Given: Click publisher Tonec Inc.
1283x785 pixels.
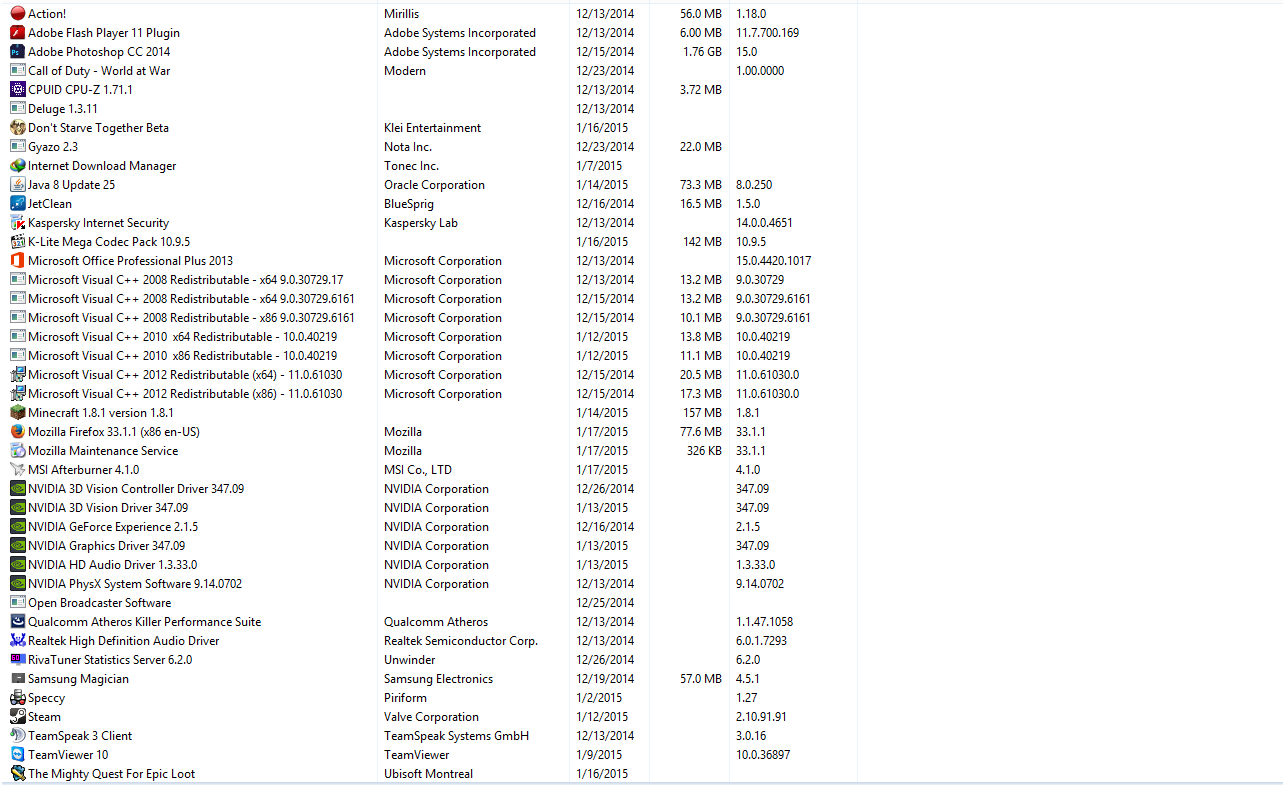Looking at the screenshot, I should pos(411,166).
